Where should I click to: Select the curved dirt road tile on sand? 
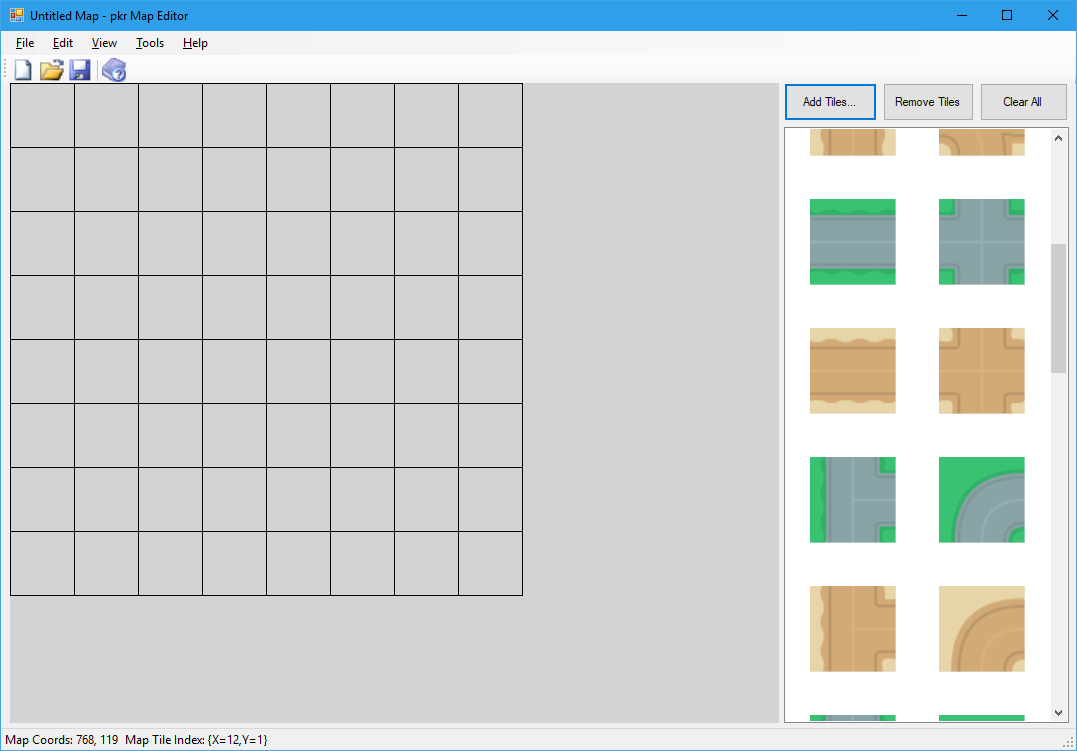click(x=981, y=629)
